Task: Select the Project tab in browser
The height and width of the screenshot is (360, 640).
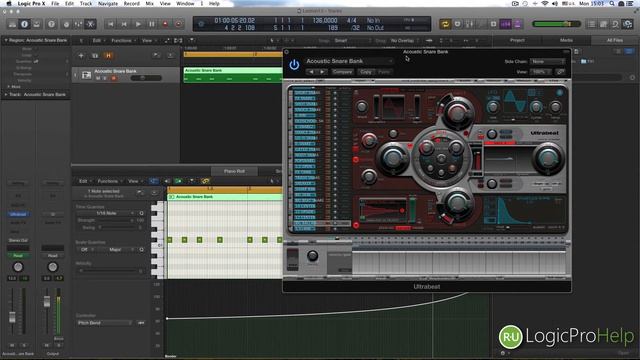Action: click(x=517, y=40)
